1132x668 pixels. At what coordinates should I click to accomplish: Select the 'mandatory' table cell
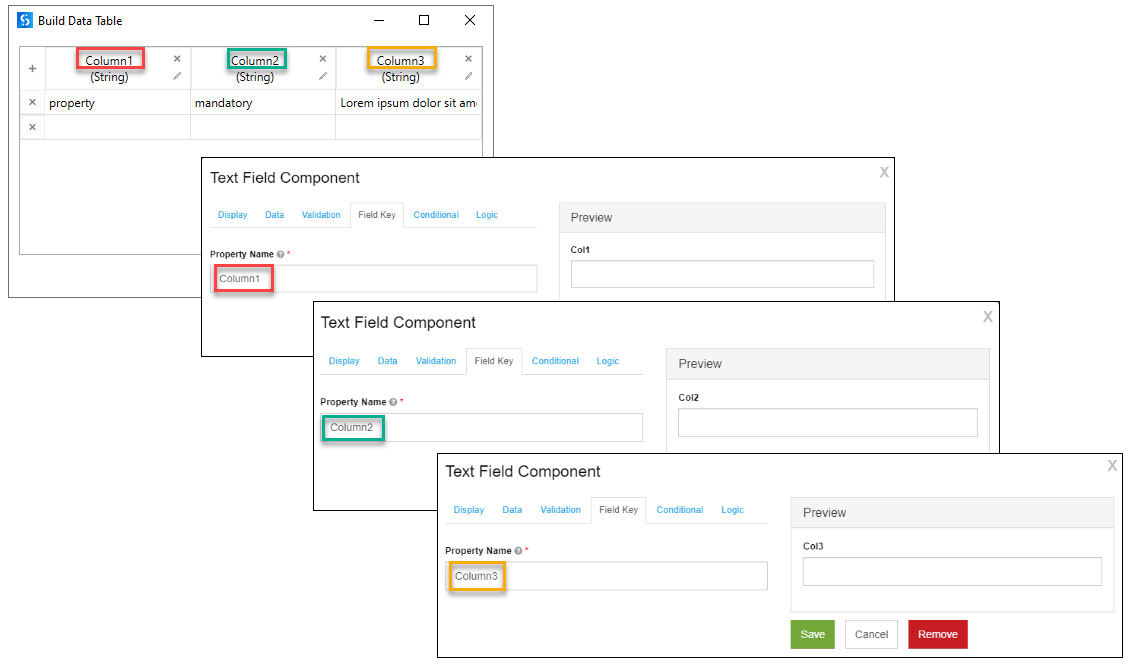click(x=262, y=102)
